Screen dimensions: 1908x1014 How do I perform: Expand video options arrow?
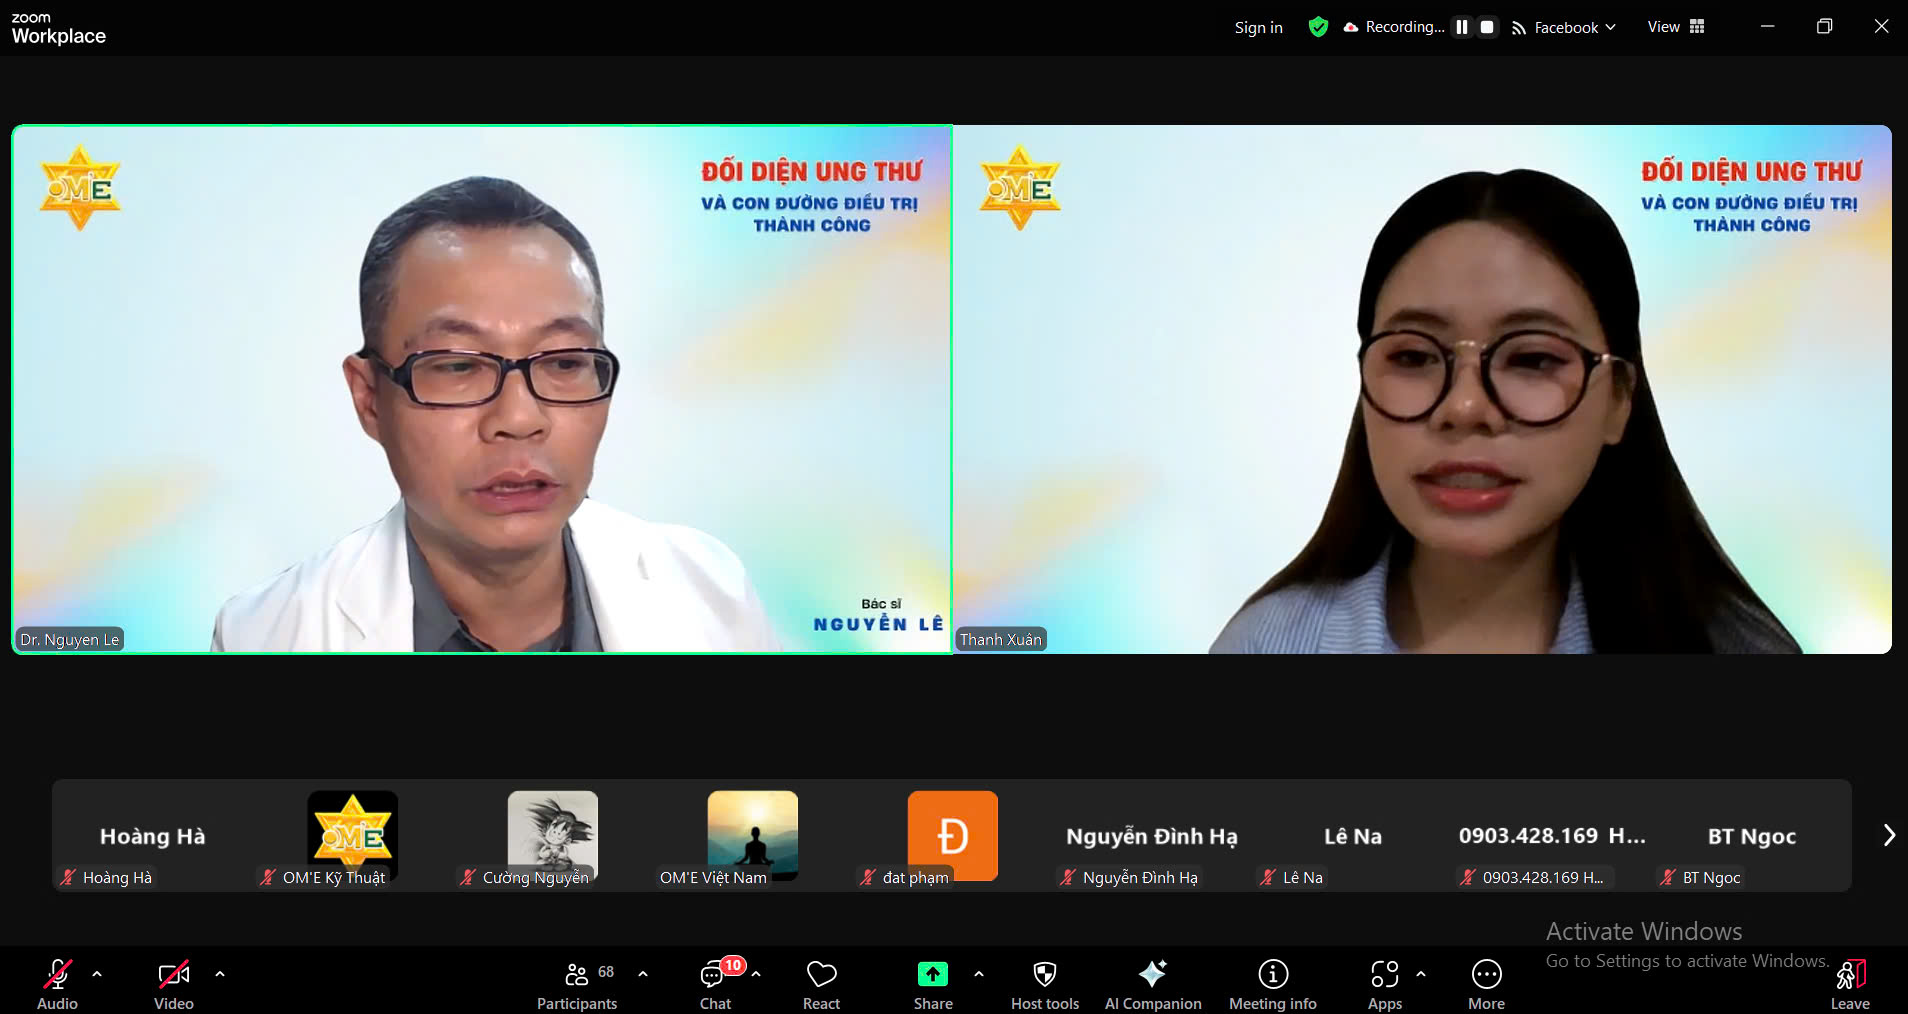(220, 973)
